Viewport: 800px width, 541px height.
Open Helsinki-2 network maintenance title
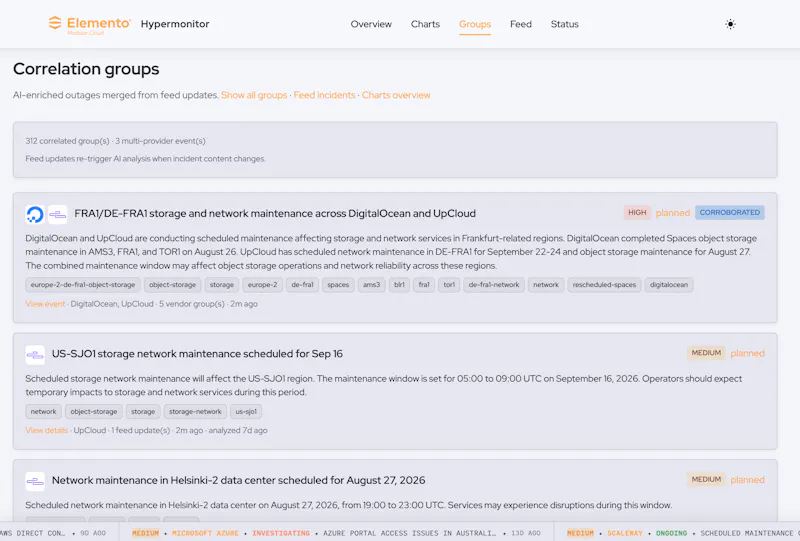[238, 480]
